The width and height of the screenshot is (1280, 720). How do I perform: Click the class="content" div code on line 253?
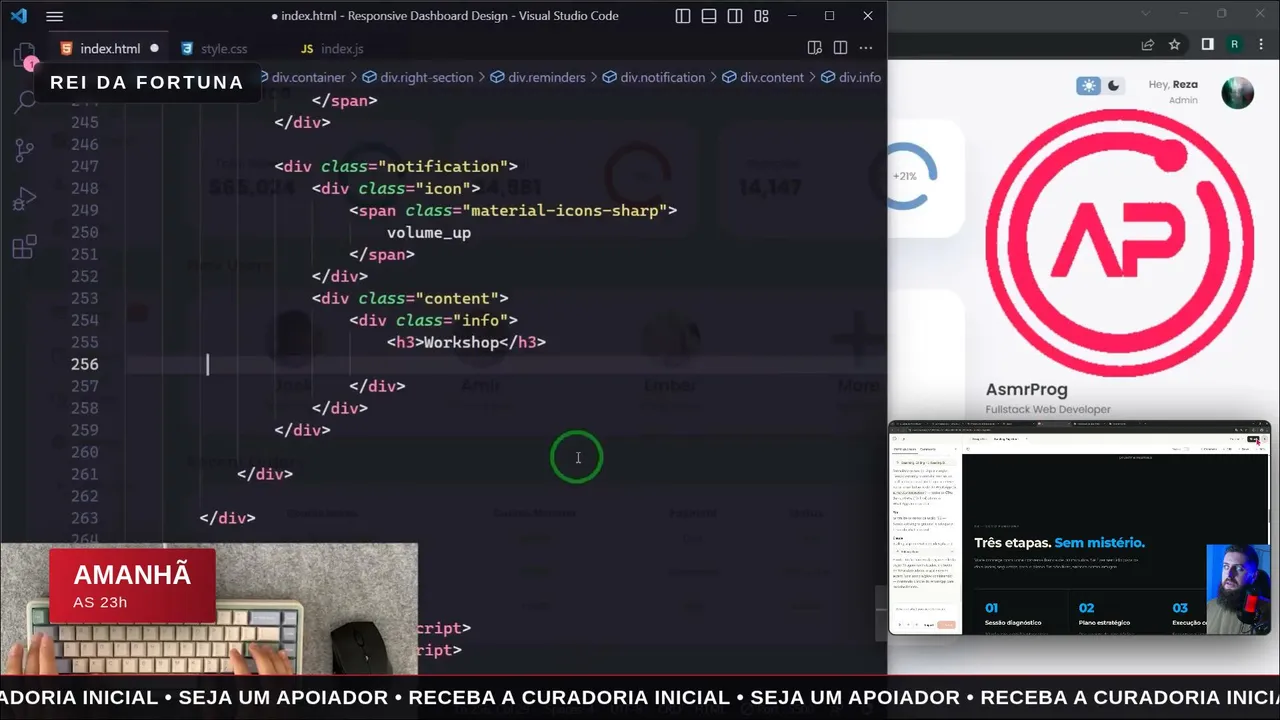(410, 298)
